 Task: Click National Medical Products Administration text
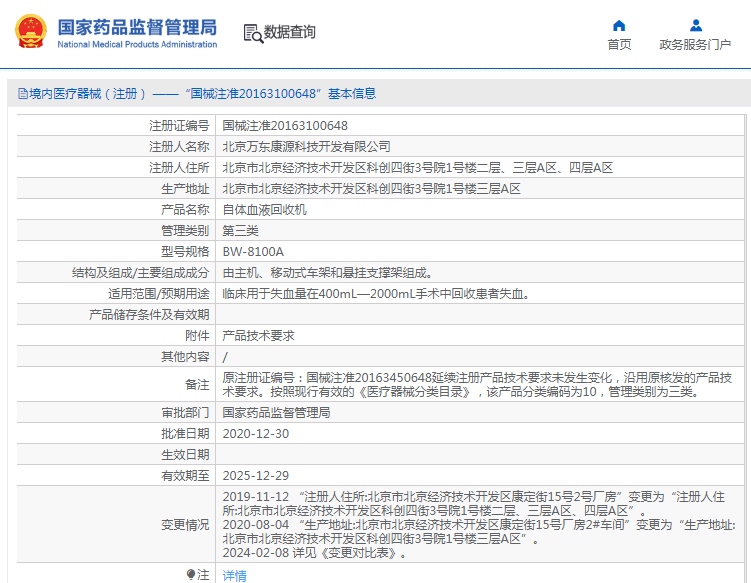click(x=137, y=45)
